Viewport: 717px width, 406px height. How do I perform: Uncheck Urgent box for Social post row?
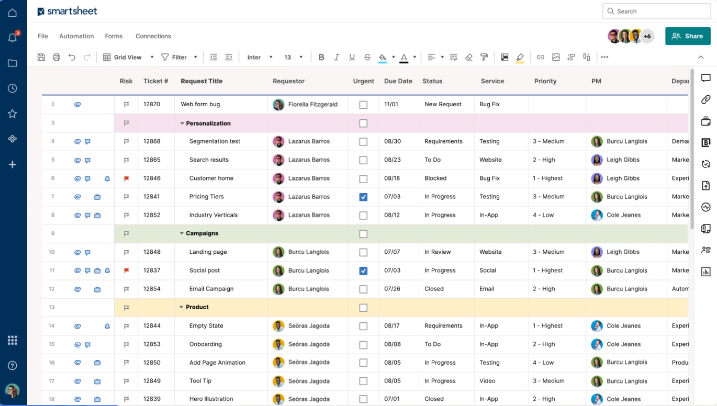coord(363,270)
